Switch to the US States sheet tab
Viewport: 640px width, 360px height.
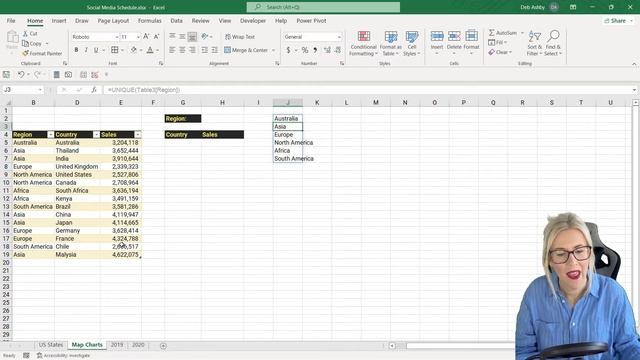pyautogui.click(x=51, y=345)
